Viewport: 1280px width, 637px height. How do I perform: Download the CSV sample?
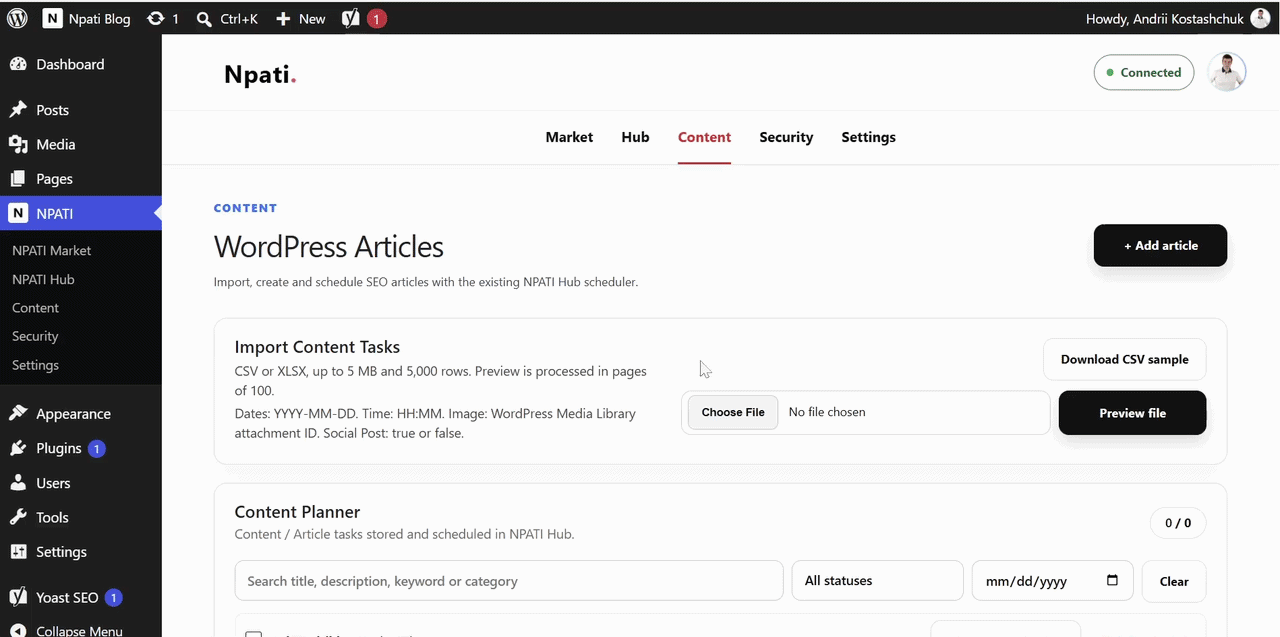click(x=1124, y=359)
